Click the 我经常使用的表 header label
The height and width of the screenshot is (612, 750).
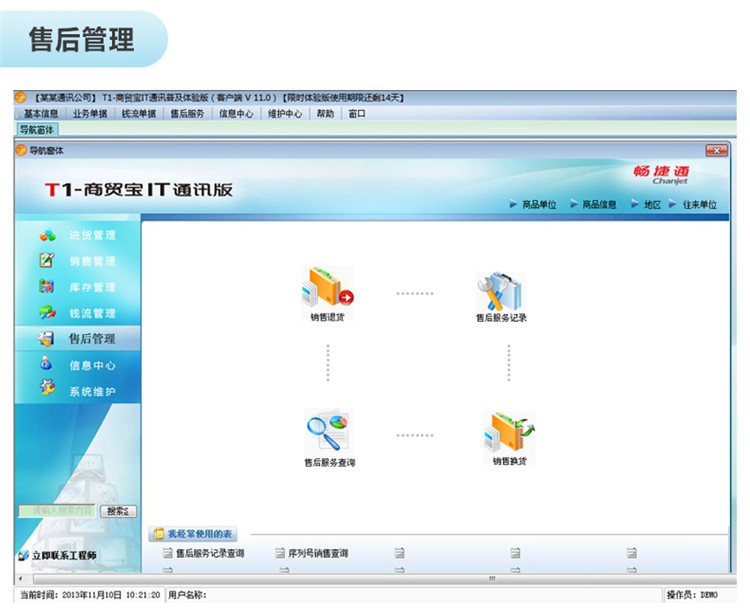point(199,534)
